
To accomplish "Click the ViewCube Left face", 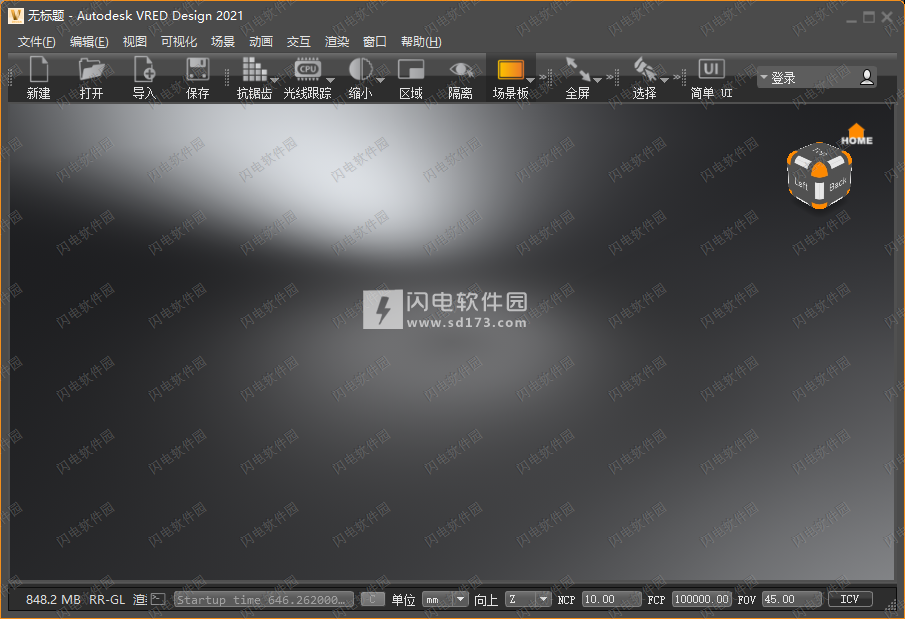I will point(801,184).
